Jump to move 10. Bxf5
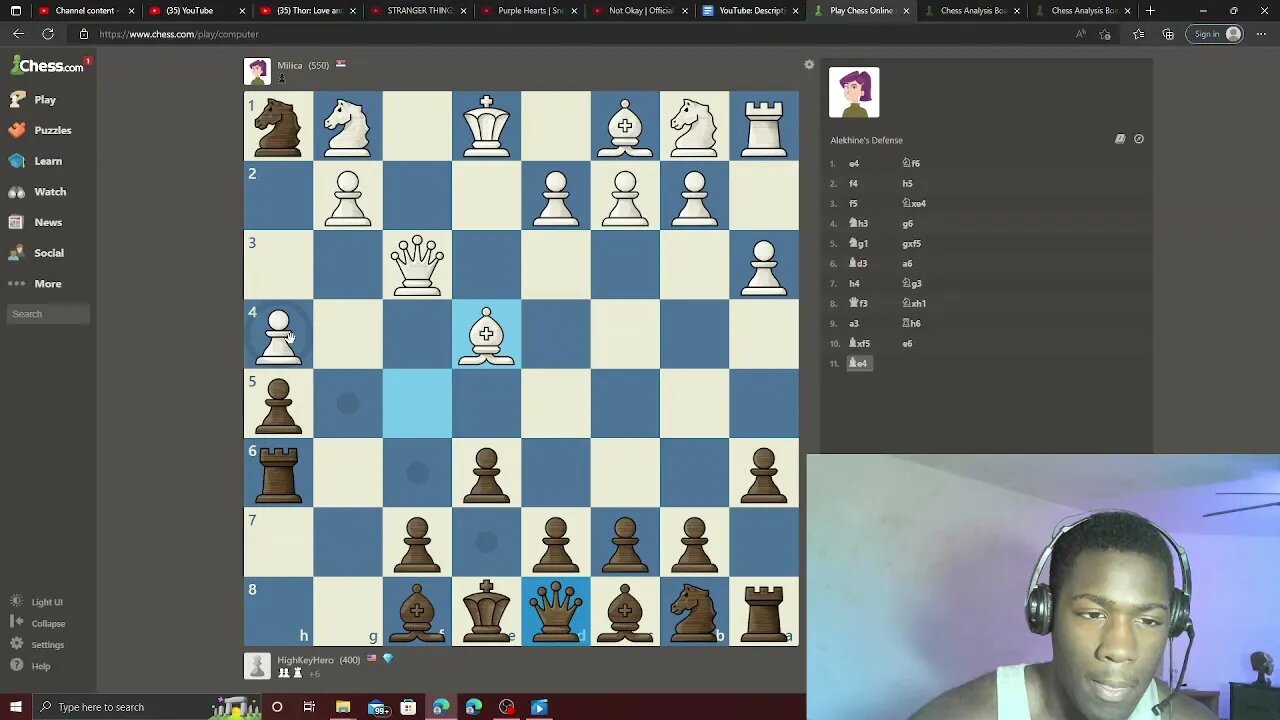Viewport: 1280px width, 720px height. pos(860,343)
